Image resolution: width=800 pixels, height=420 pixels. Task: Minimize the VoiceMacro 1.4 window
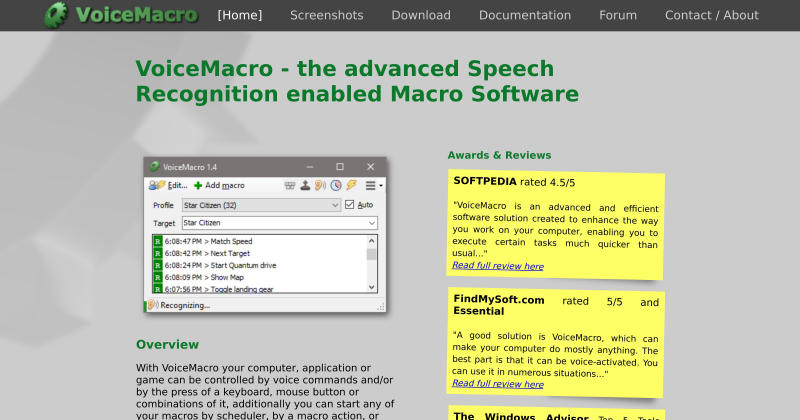point(310,167)
